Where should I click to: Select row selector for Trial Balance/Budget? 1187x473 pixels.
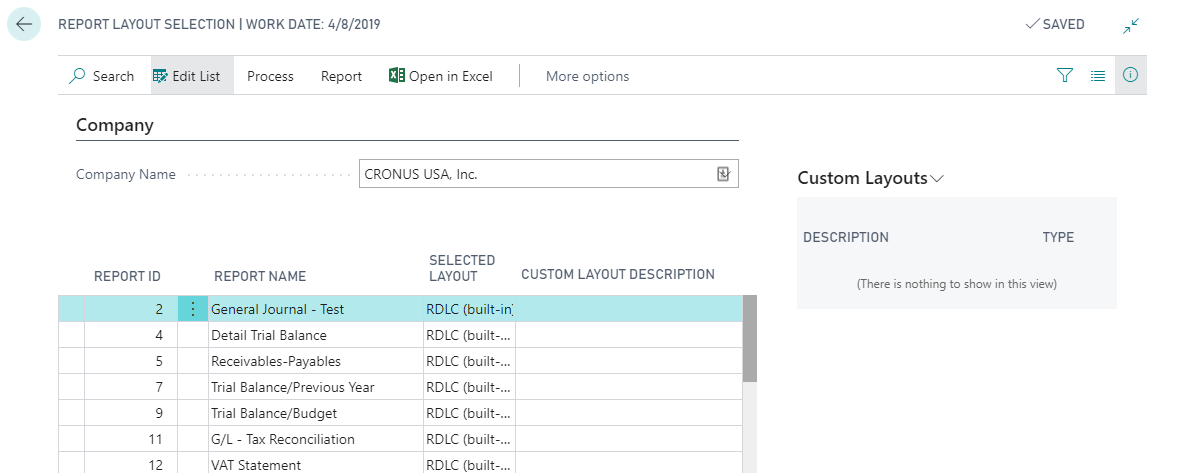click(71, 413)
